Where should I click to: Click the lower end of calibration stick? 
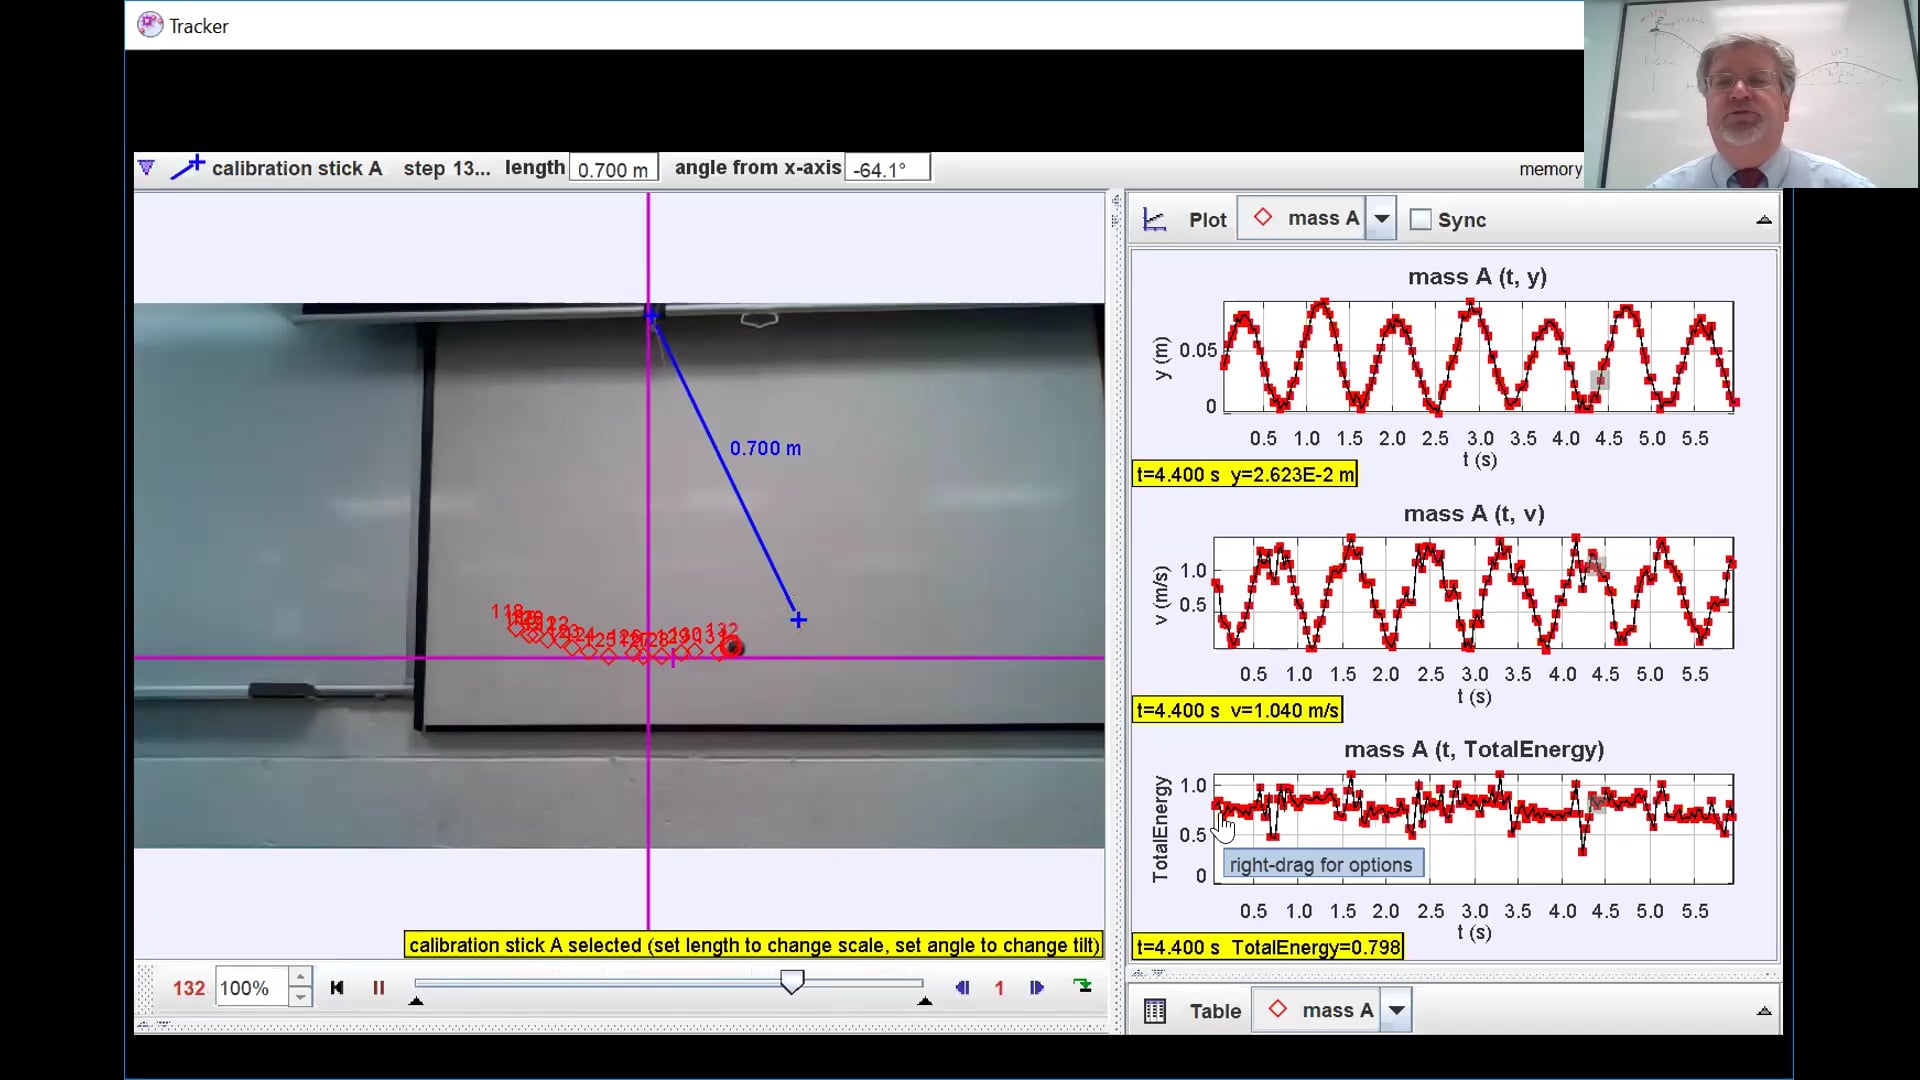coord(798,620)
